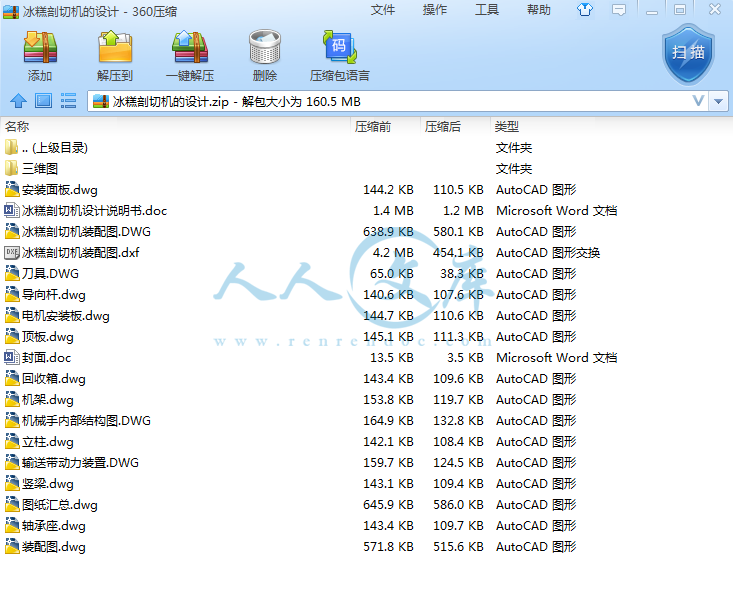This screenshot has height=597, width=733.
Task: Click the 645.9 KB size of 图纸汇总.dwg
Action: click(388, 505)
